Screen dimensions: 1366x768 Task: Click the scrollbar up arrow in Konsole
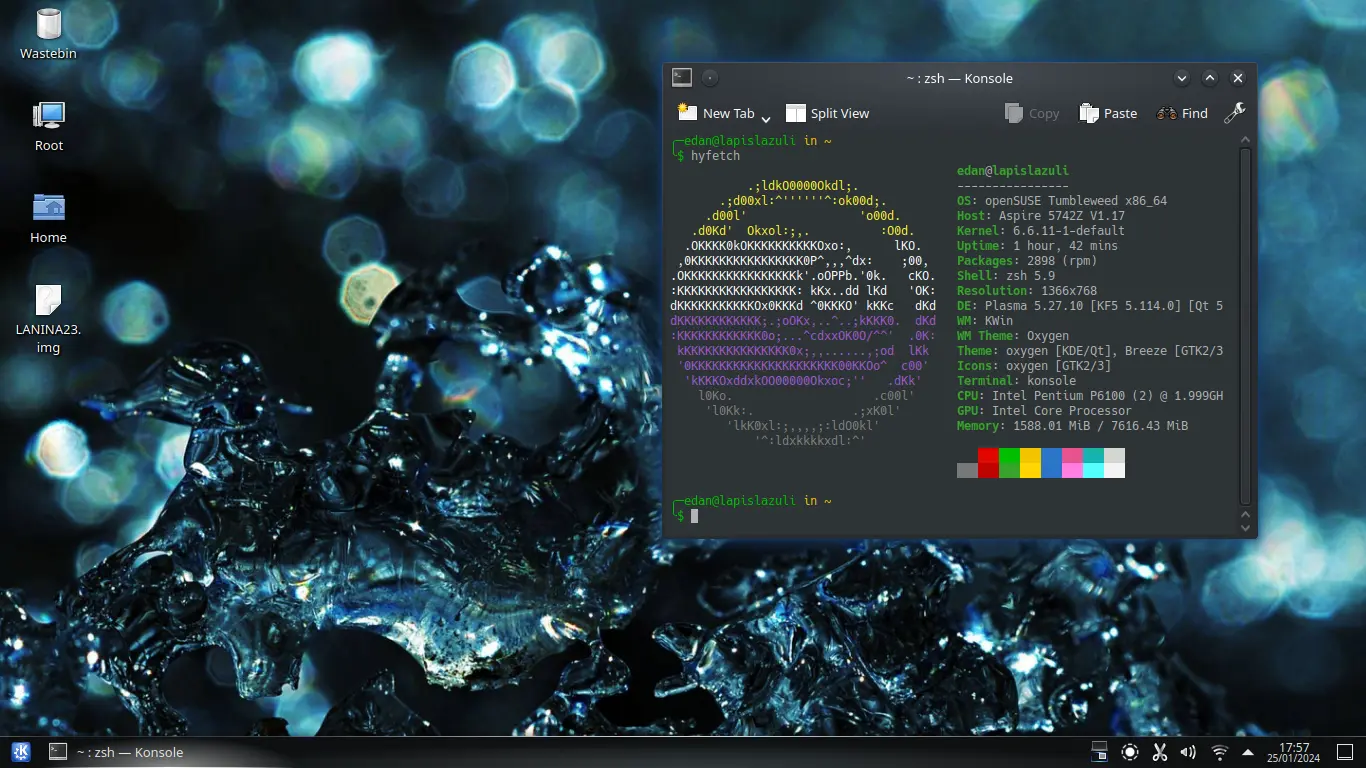tap(1245, 139)
